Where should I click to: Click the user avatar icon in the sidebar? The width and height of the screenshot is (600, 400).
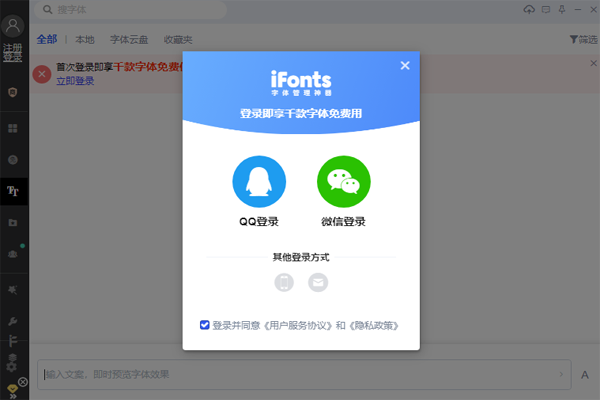13,26
